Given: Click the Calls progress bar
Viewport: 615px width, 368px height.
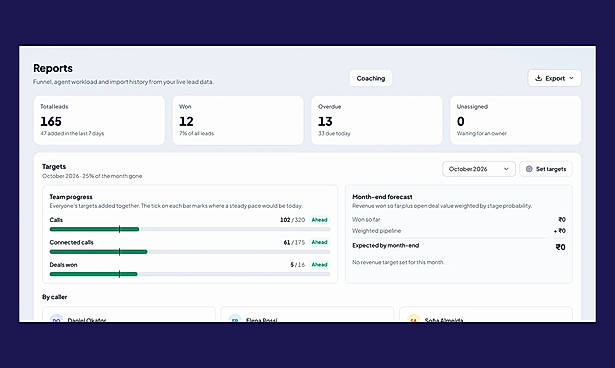Looking at the screenshot, I should point(190,229).
